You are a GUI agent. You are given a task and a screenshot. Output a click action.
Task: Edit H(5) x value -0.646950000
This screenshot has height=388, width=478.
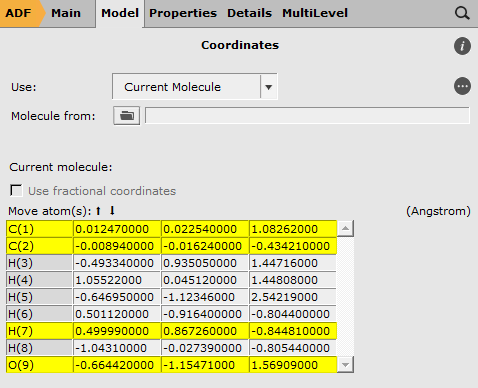coord(117,297)
